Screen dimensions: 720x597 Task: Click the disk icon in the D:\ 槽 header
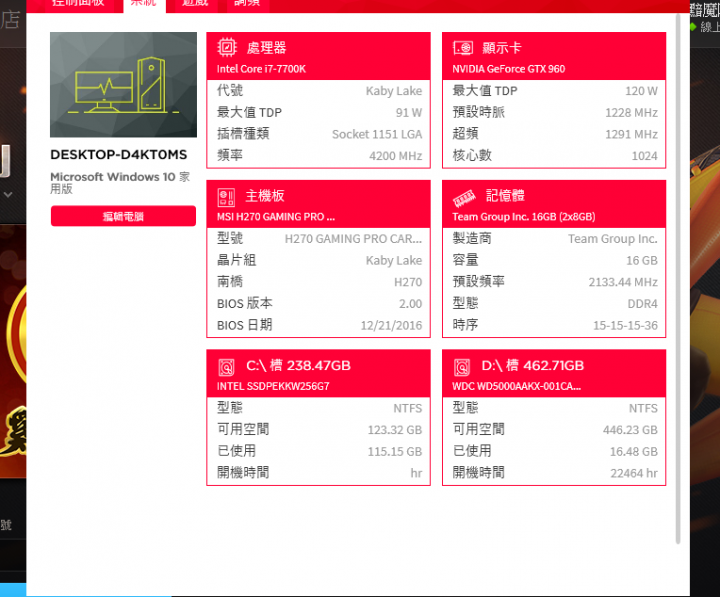(462, 367)
